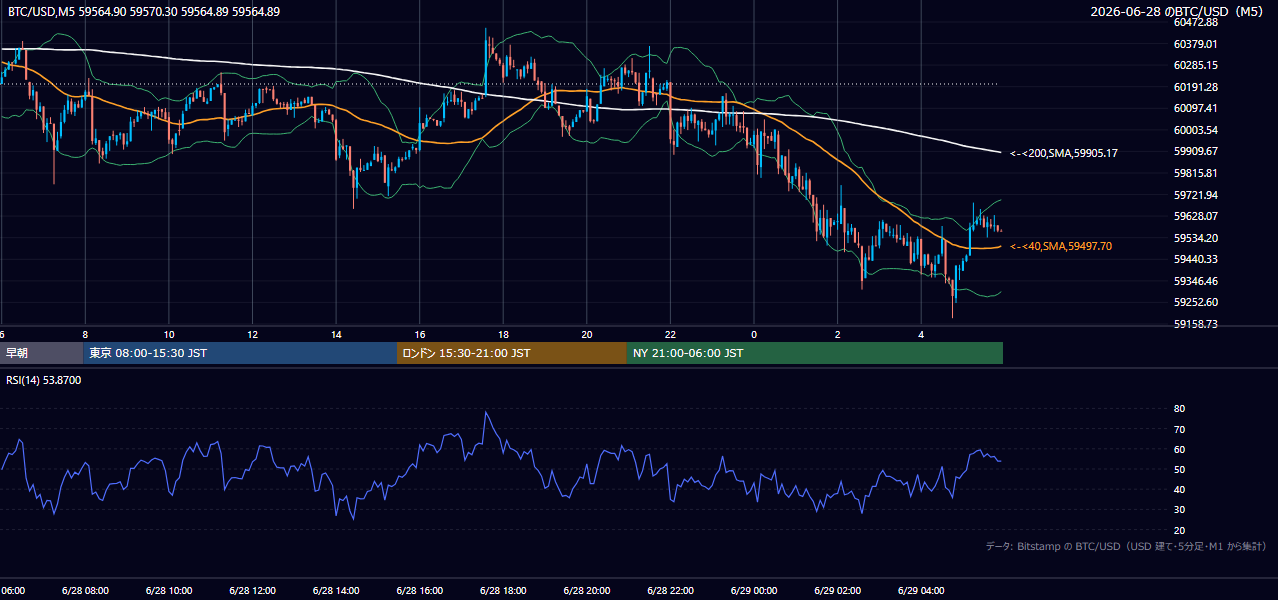1278x600 pixels.
Task: Click the RSI scale value 80
Action: pyautogui.click(x=1179, y=409)
